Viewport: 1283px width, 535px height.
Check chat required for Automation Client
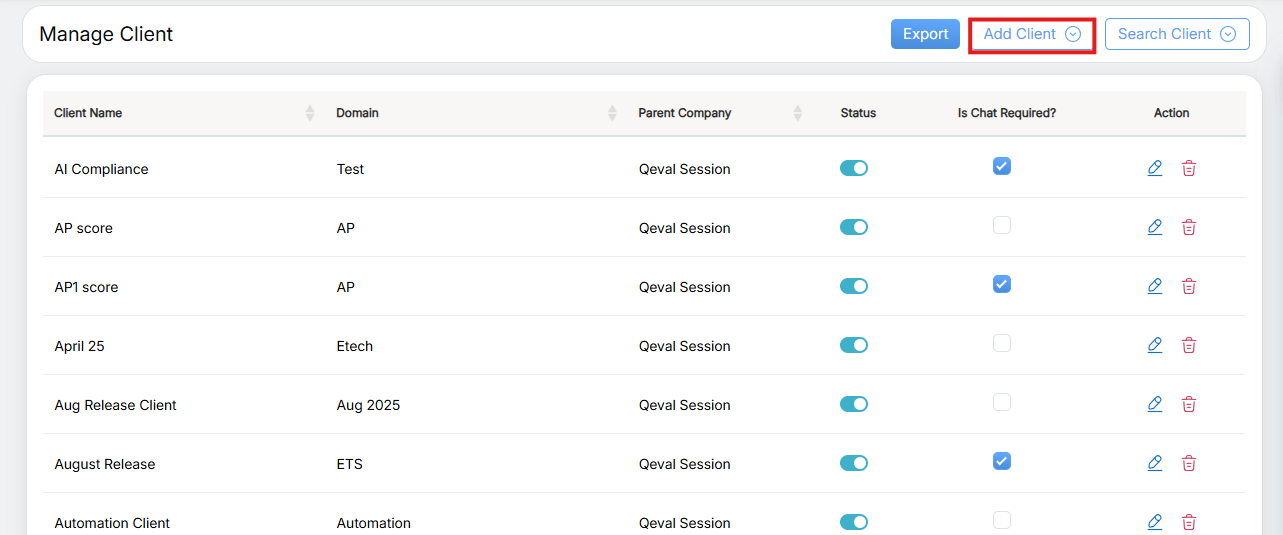tap(1001, 520)
